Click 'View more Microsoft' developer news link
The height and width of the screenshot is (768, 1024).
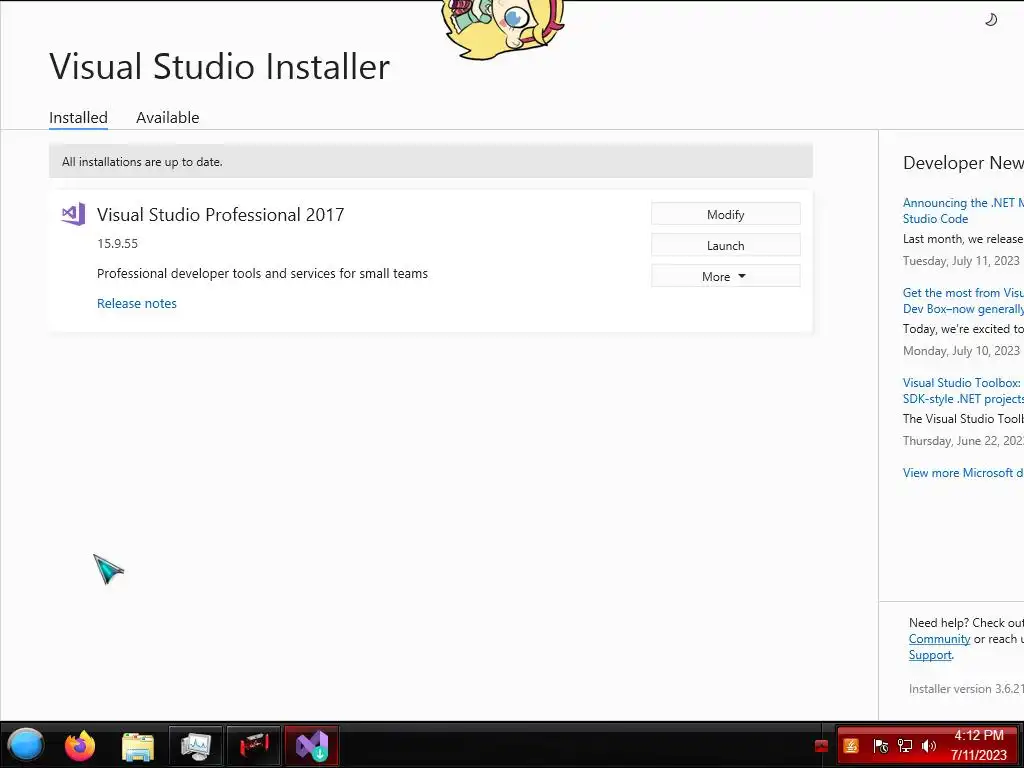(963, 473)
